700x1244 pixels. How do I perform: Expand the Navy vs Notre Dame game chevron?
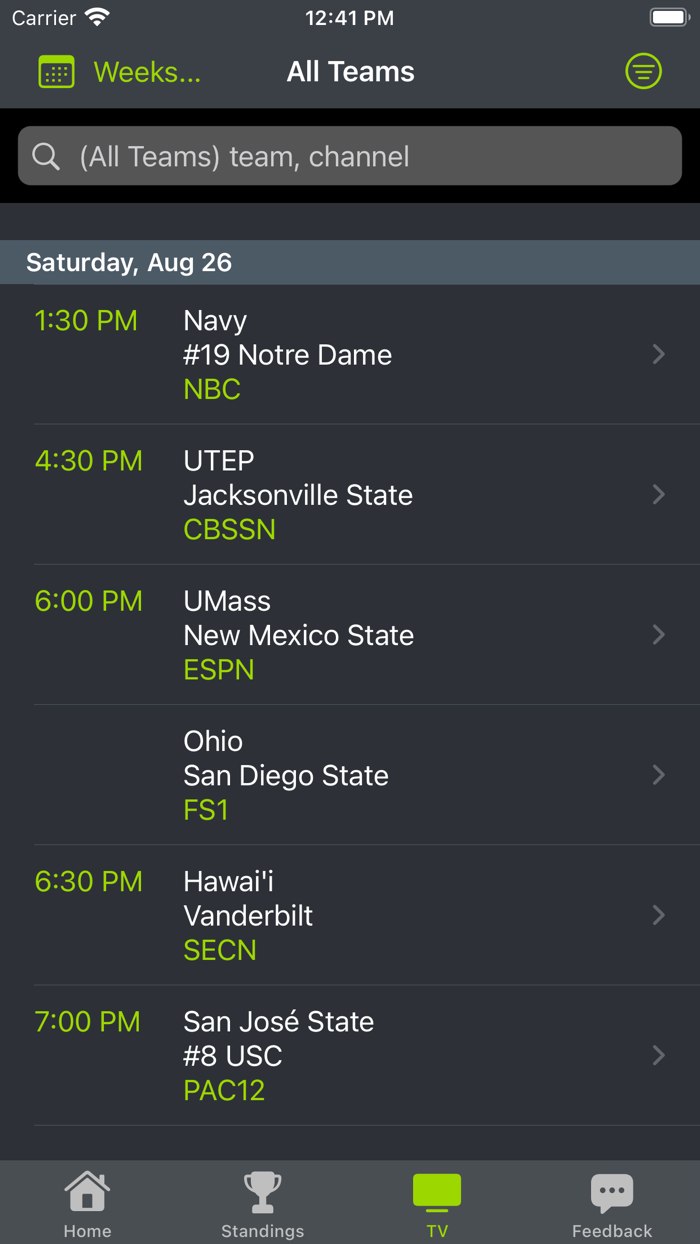[658, 354]
